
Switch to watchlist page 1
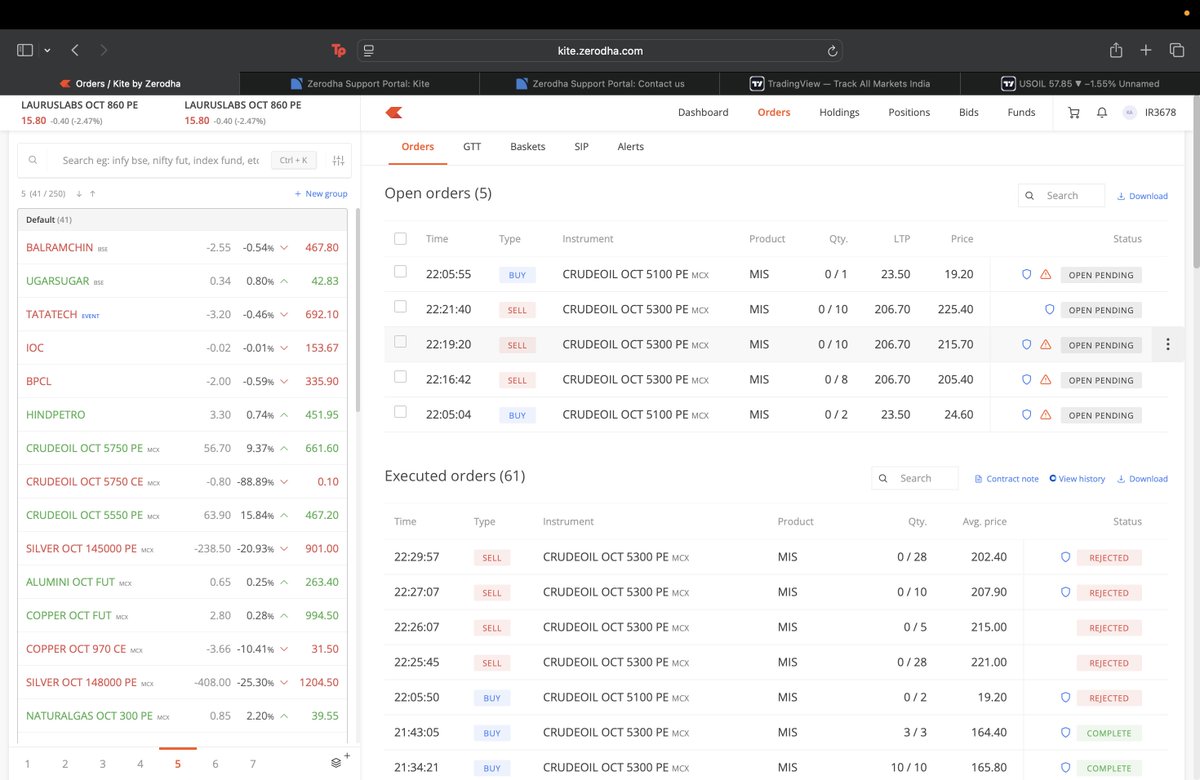(x=27, y=764)
